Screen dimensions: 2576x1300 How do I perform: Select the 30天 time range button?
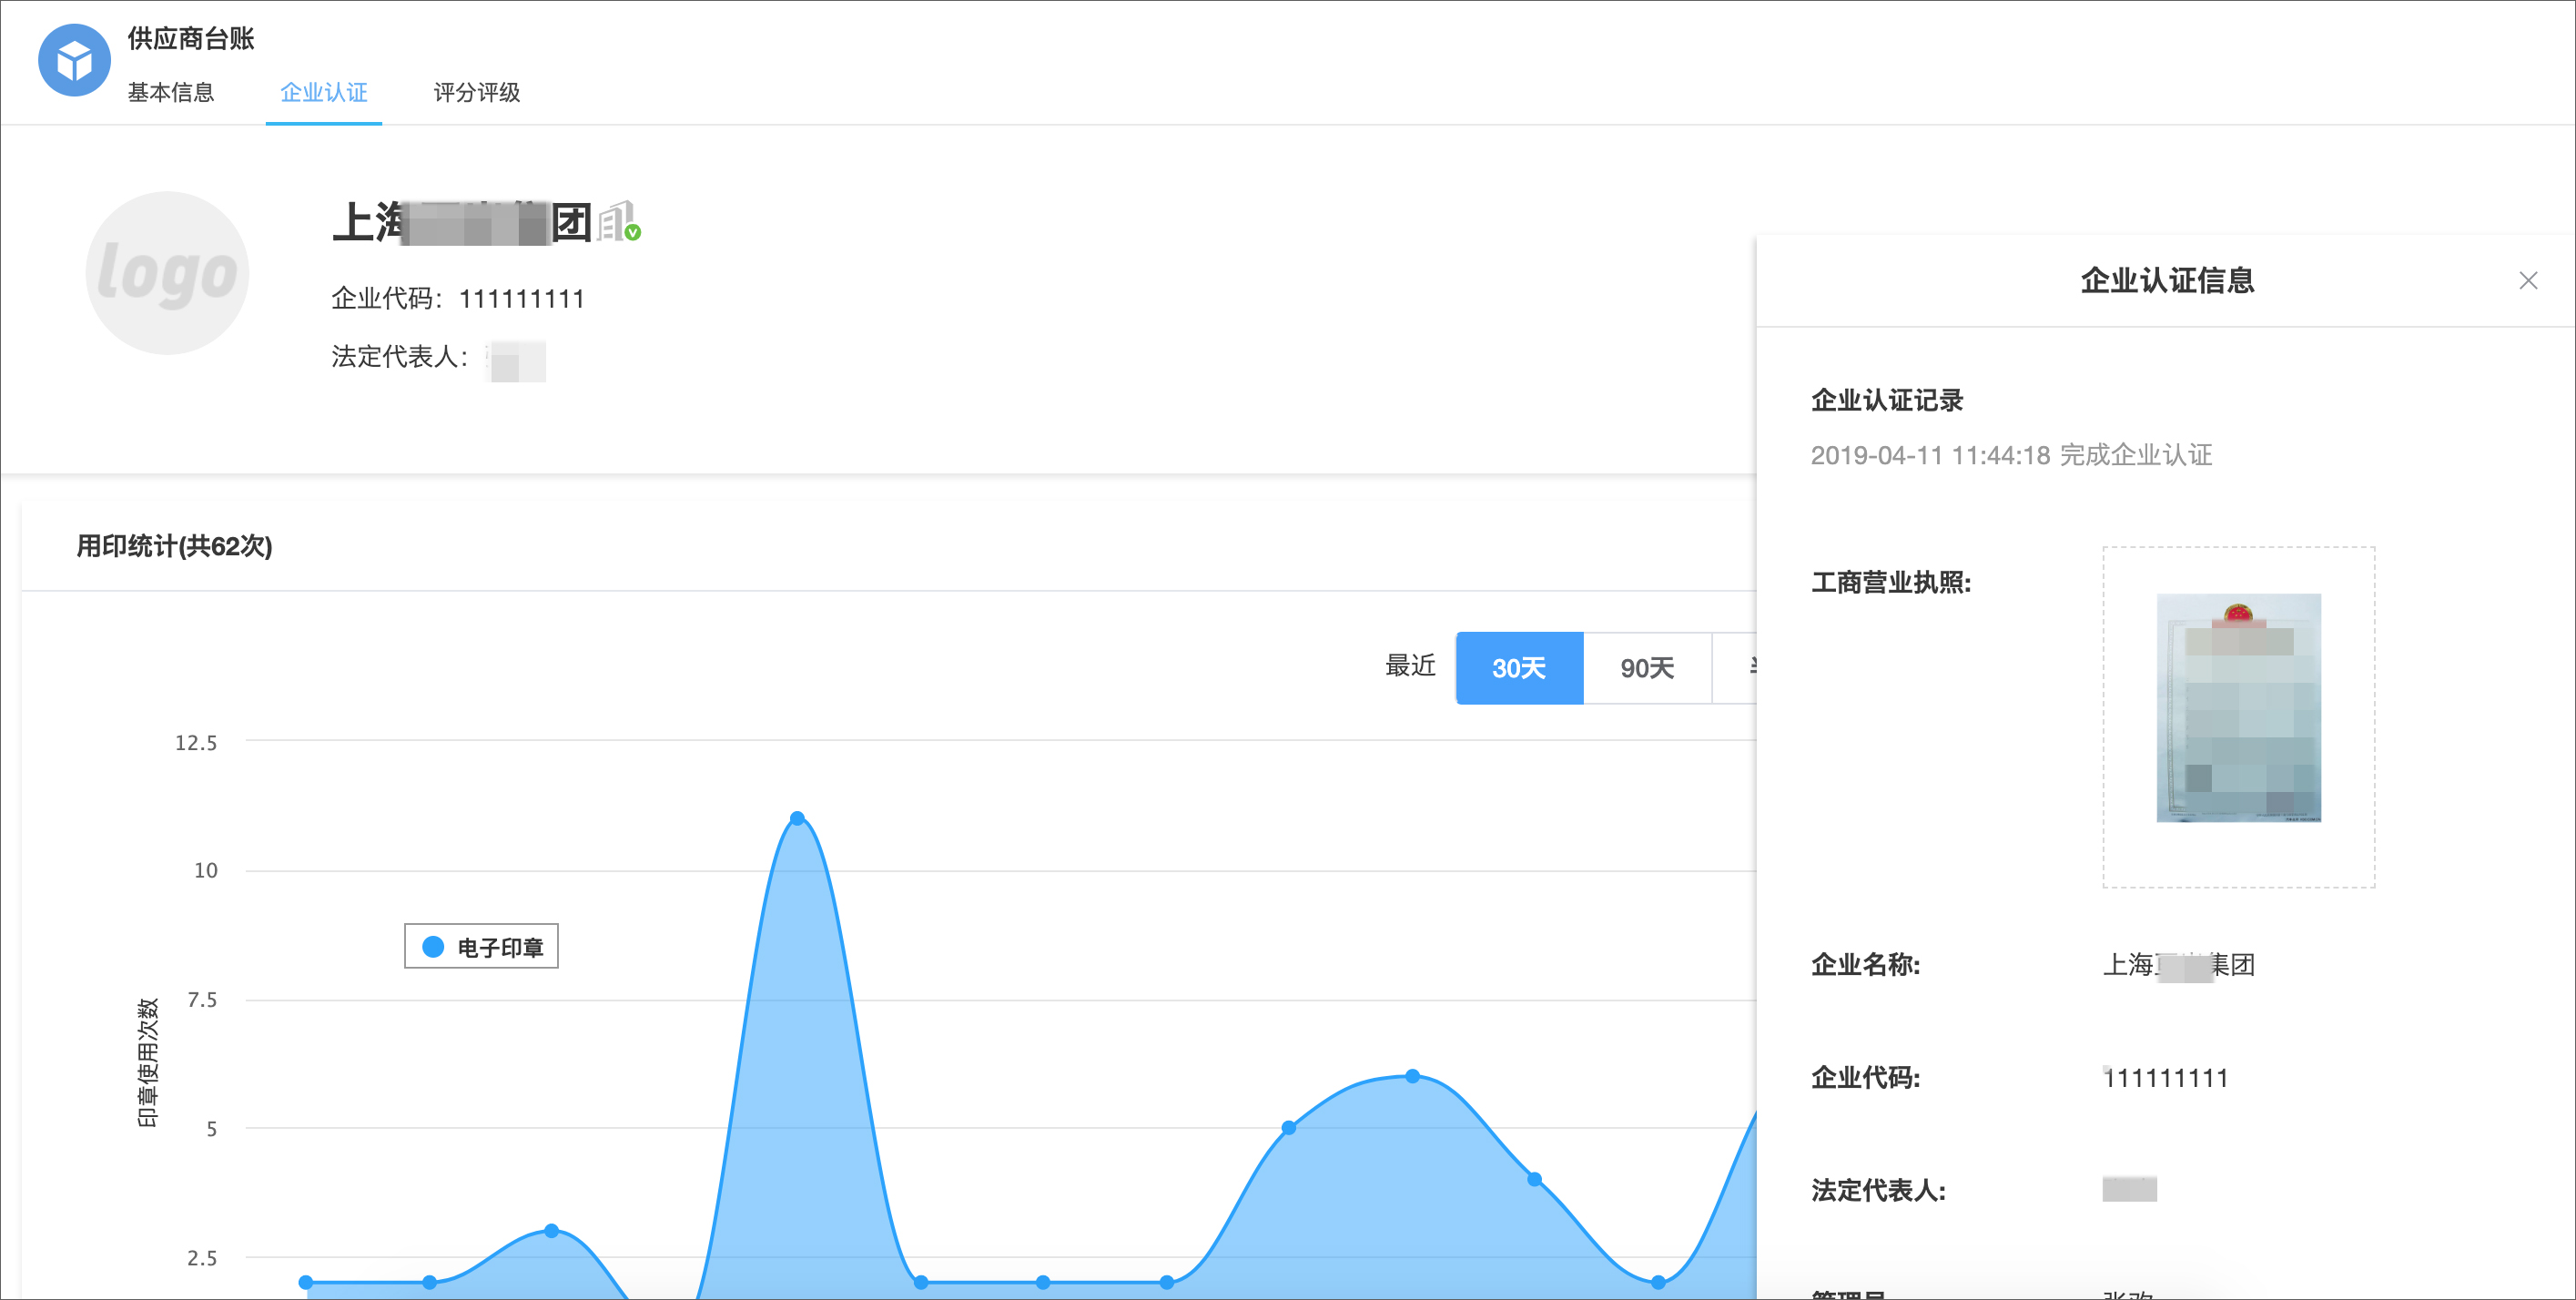point(1519,668)
